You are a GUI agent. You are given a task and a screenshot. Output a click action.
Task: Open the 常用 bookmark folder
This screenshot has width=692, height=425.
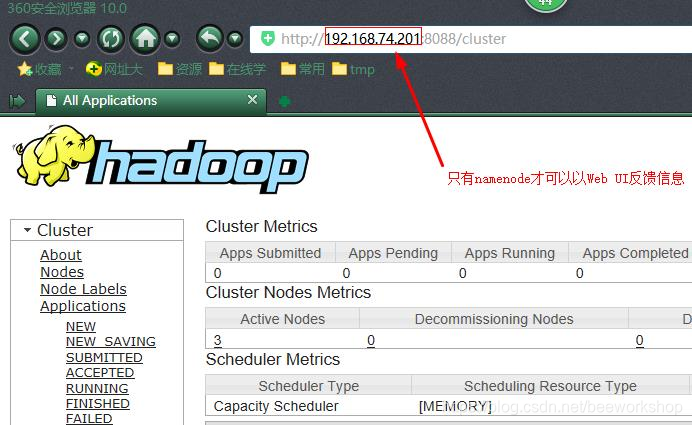click(303, 69)
